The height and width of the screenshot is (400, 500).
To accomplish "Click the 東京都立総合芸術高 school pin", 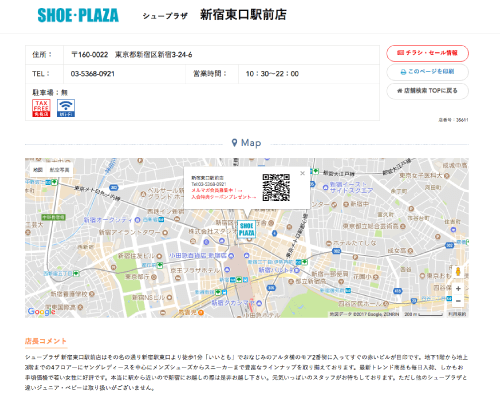I will [403, 226].
